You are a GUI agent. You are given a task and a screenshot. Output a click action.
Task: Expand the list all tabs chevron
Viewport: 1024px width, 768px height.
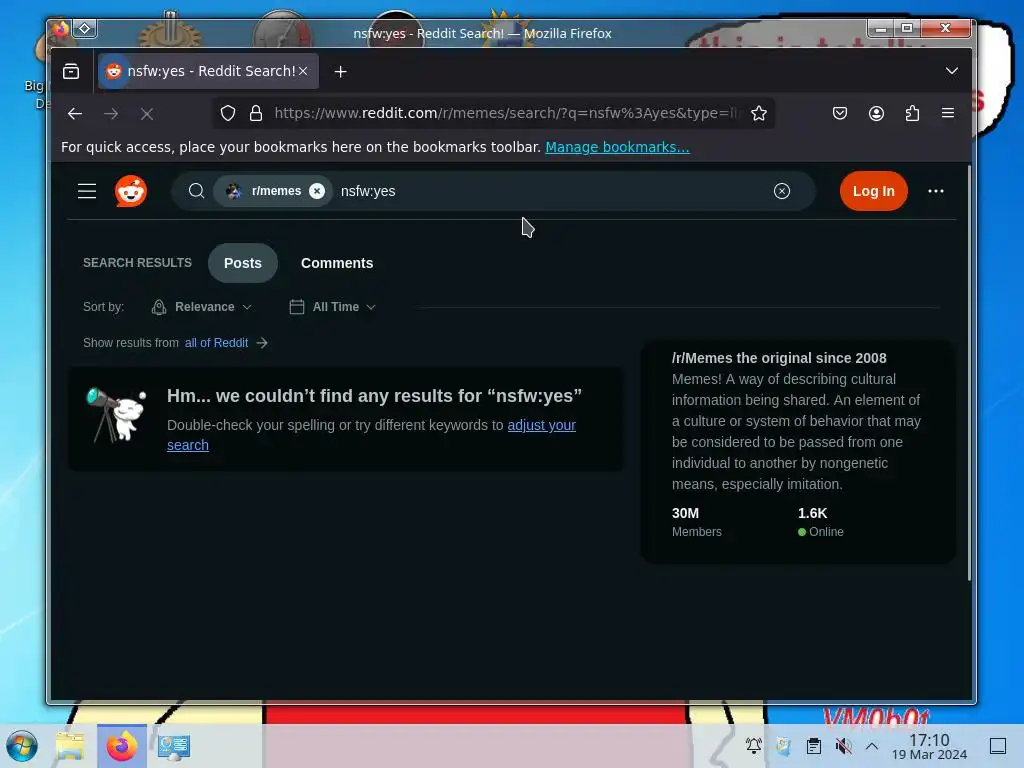point(952,71)
